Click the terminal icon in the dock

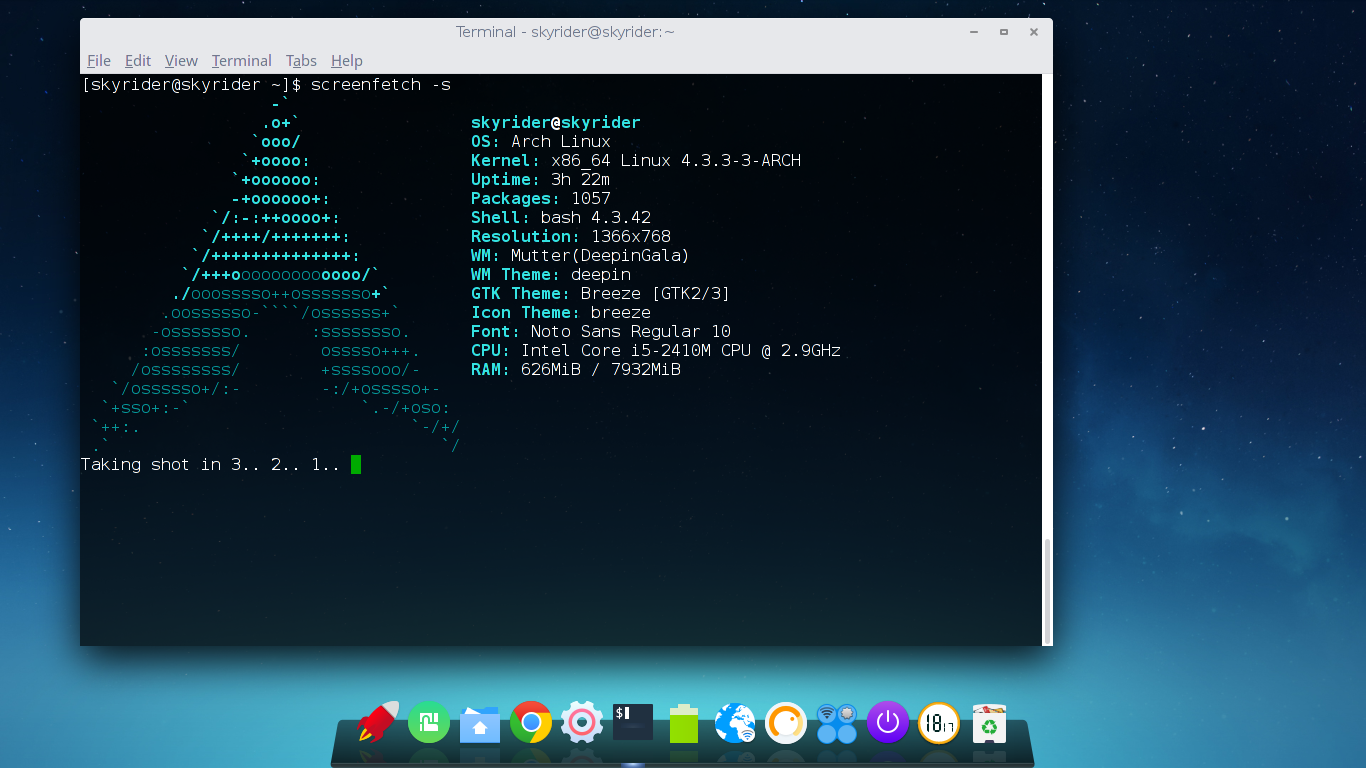point(633,722)
